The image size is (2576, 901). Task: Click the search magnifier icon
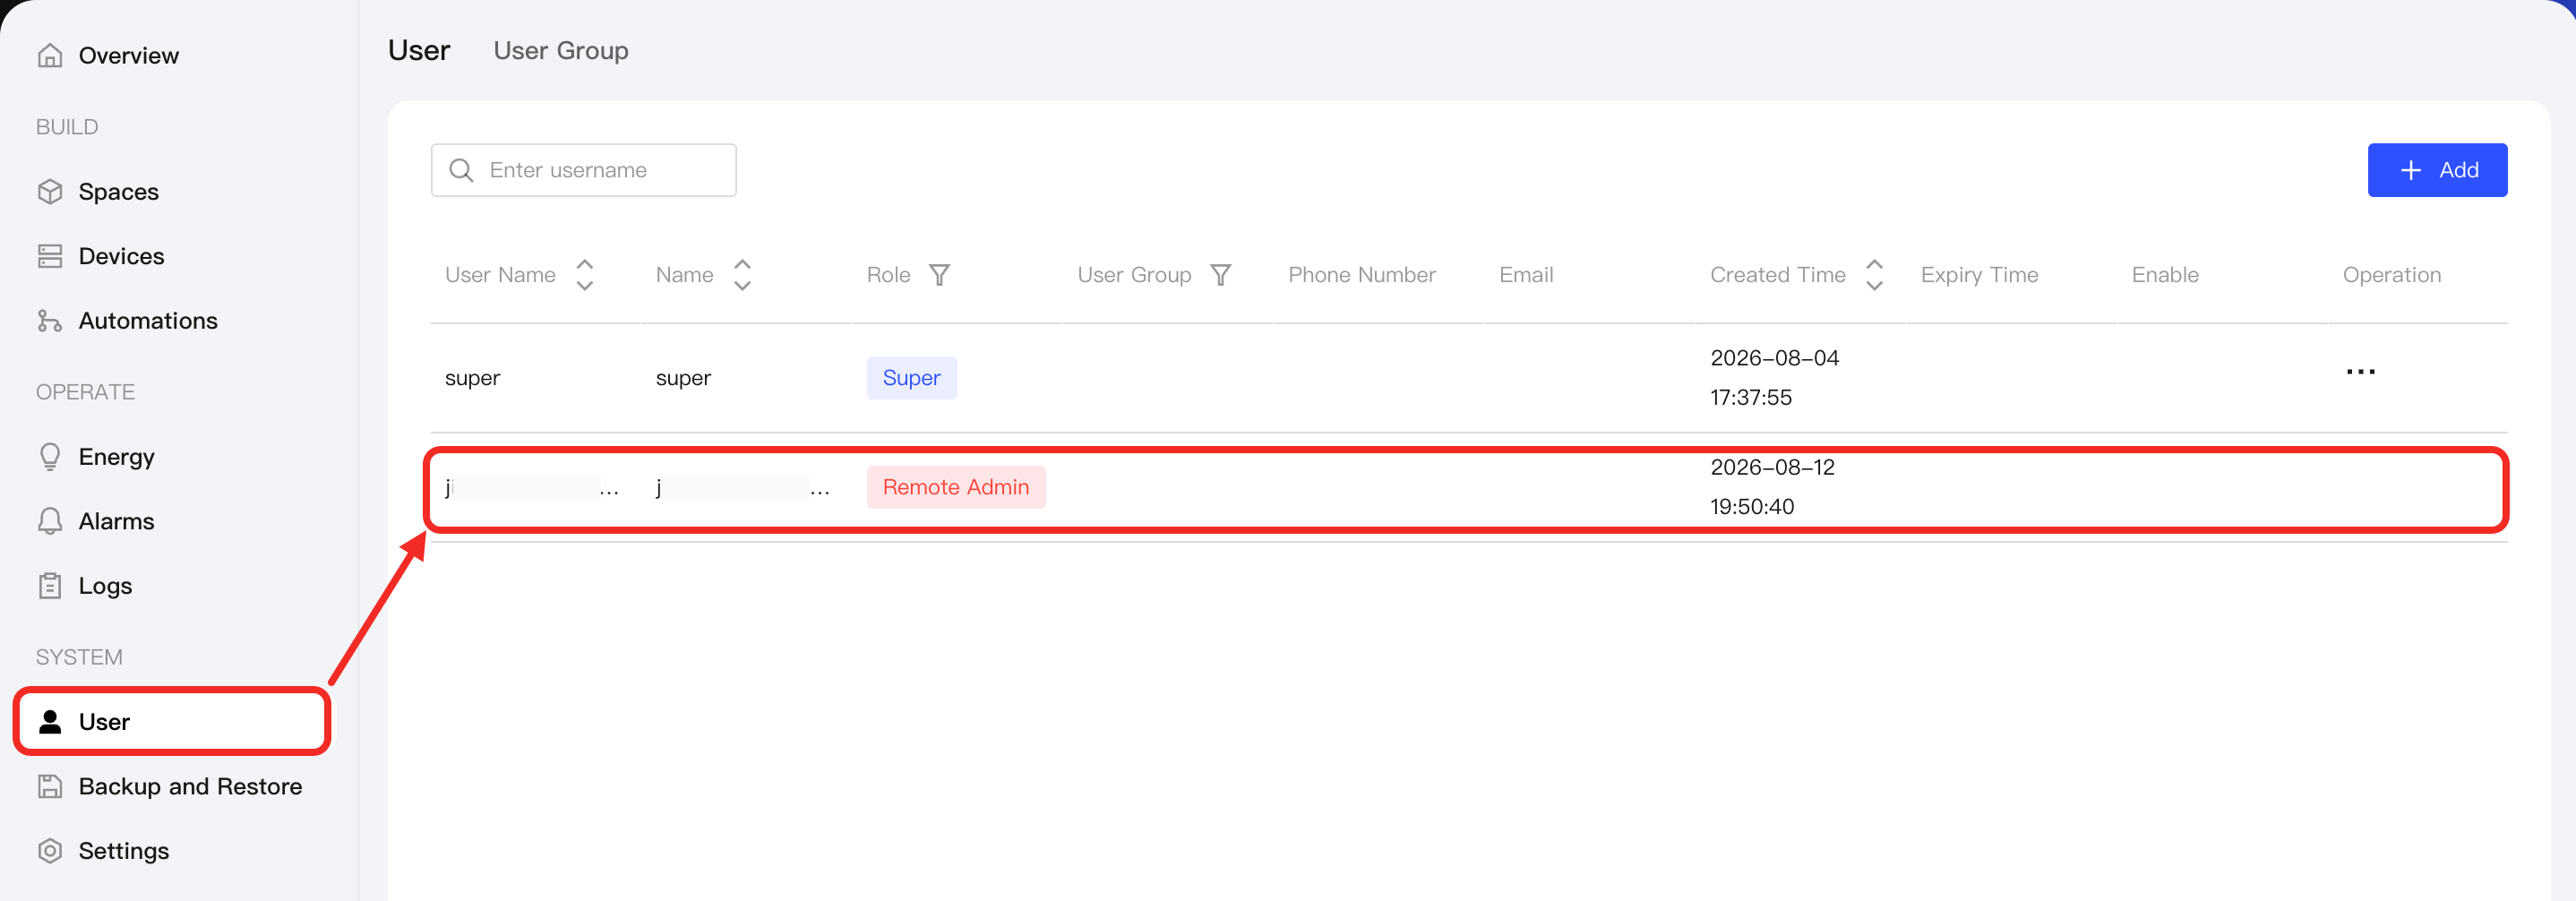(x=461, y=171)
